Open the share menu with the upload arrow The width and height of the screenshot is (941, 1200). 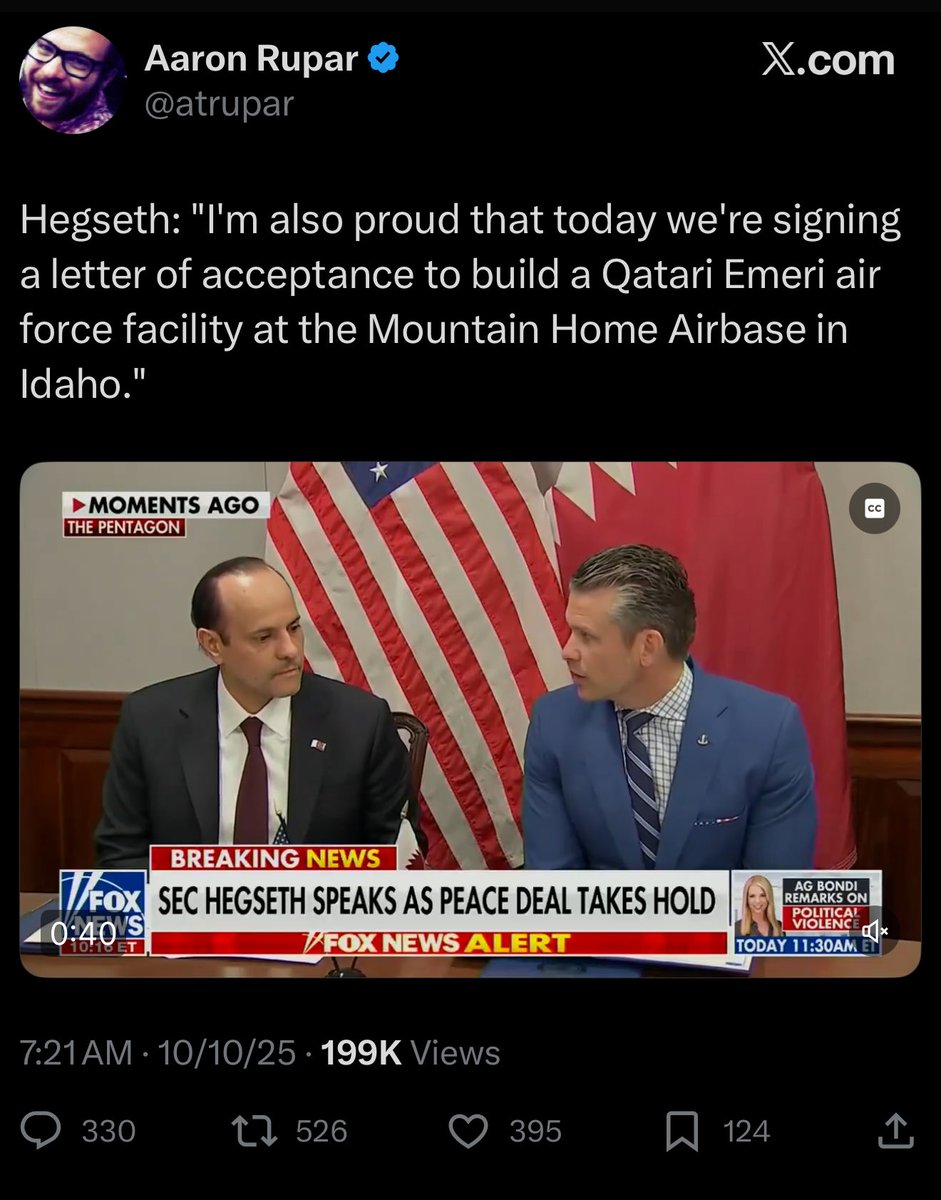[x=895, y=1131]
